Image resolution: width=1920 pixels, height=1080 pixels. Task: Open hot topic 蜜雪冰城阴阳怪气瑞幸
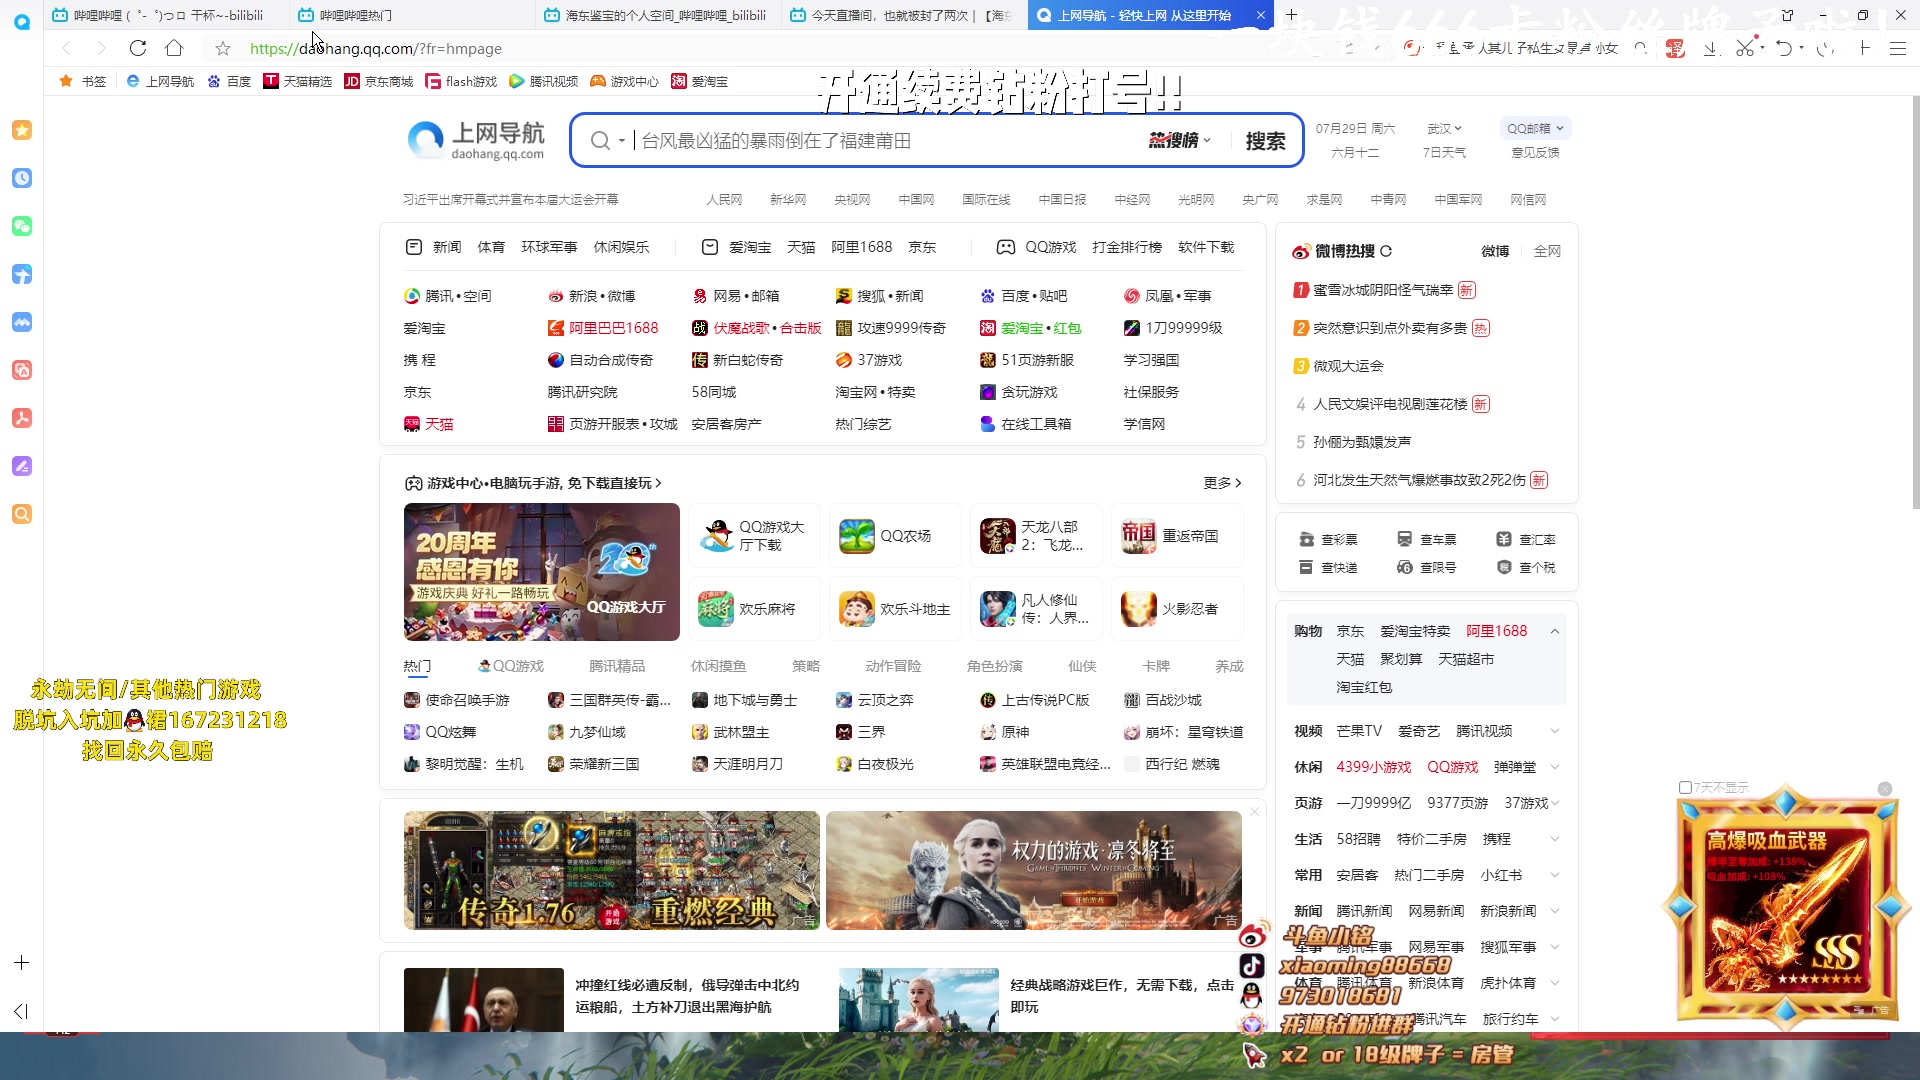(x=1383, y=290)
